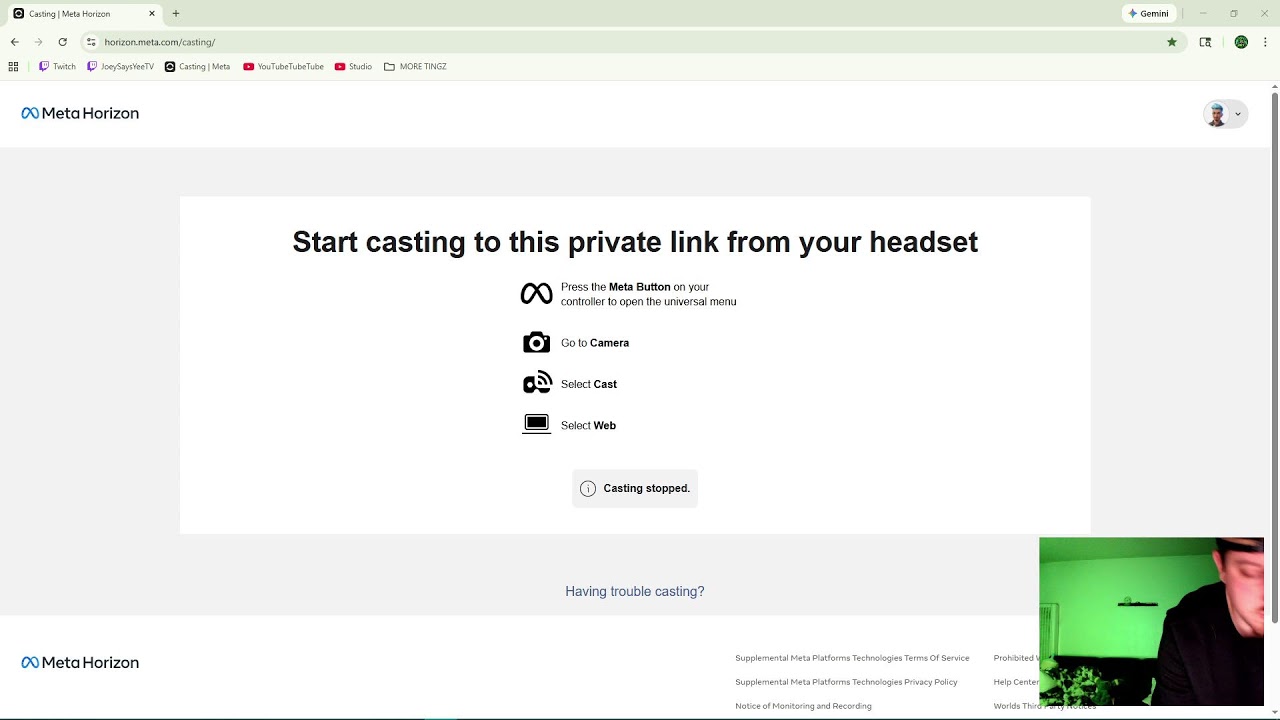Click the bookmark star icon
This screenshot has height=720, width=1280.
click(1172, 42)
